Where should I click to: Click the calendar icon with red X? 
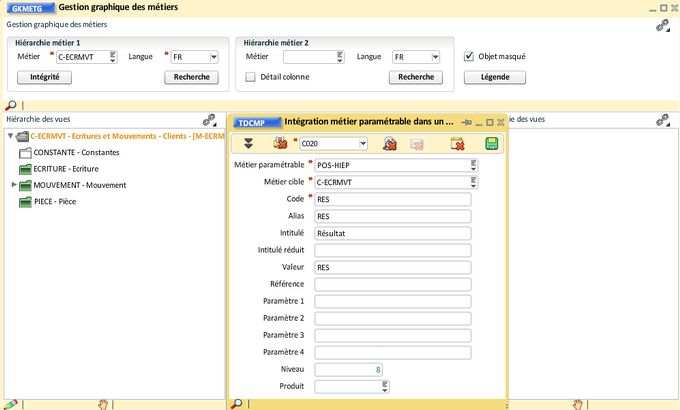(x=457, y=144)
